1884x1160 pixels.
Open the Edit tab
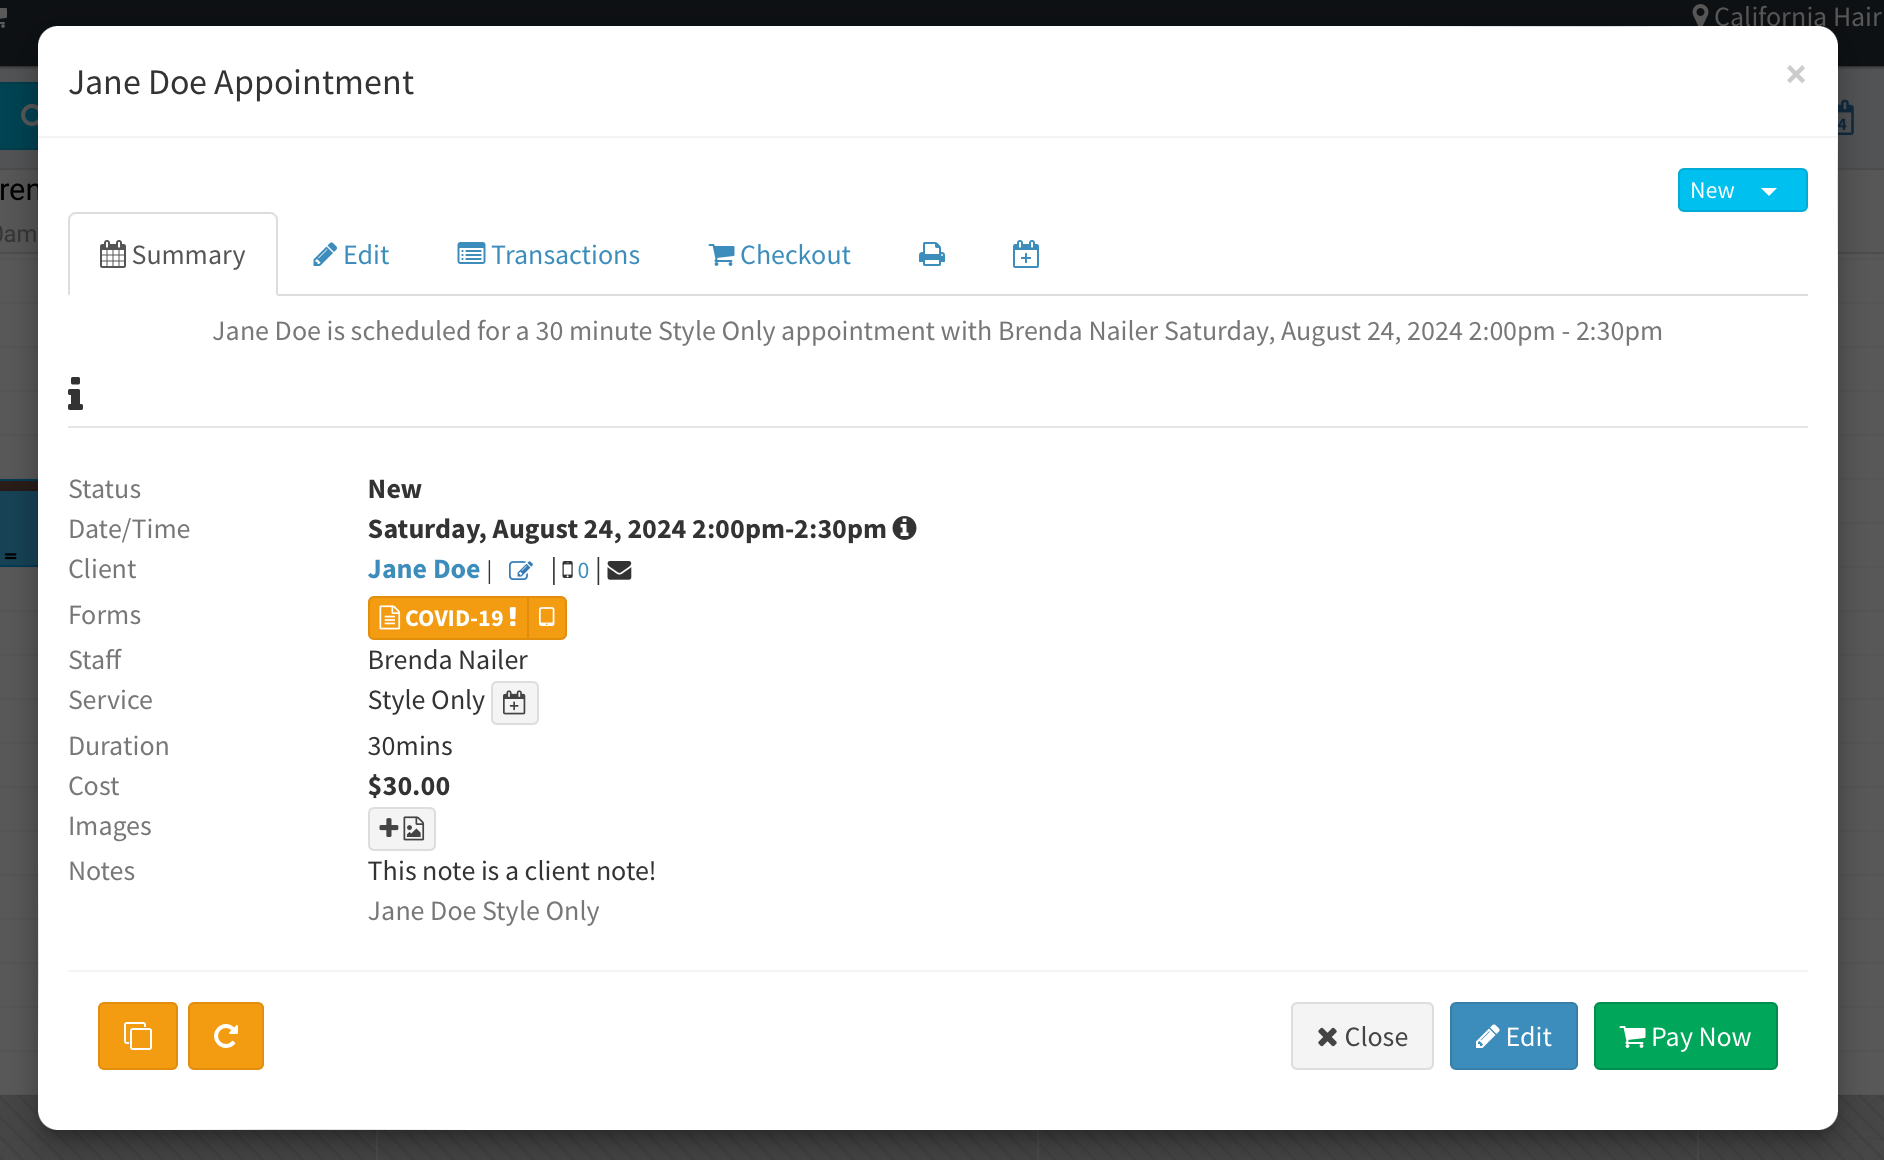tap(351, 255)
